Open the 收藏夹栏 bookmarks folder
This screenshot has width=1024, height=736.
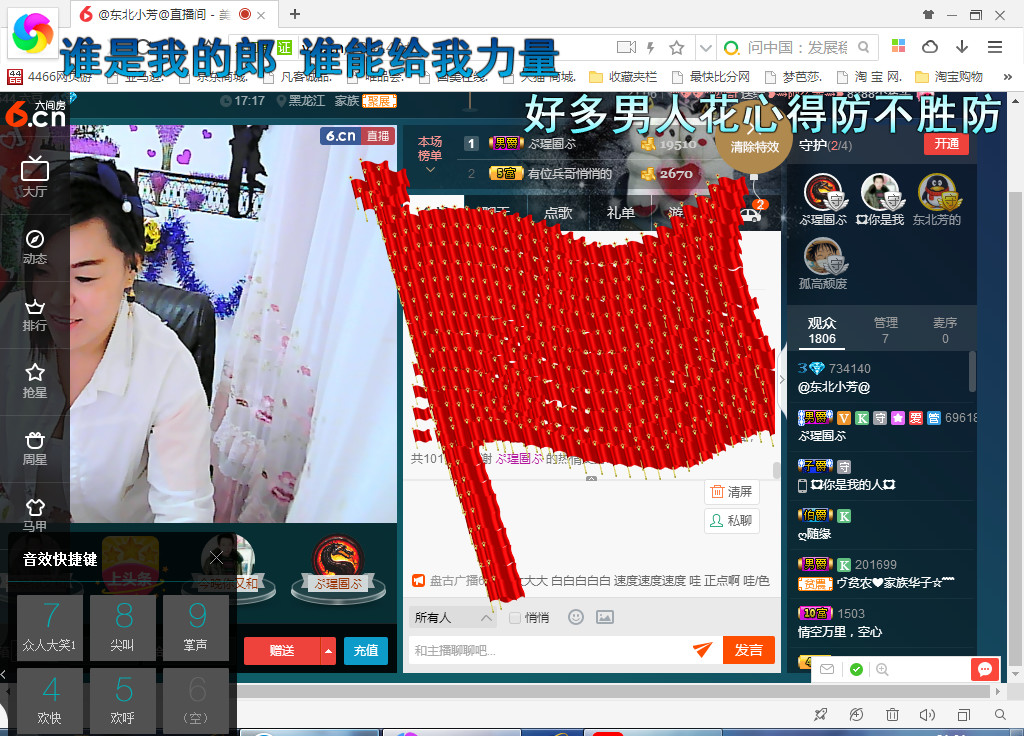tap(623, 77)
